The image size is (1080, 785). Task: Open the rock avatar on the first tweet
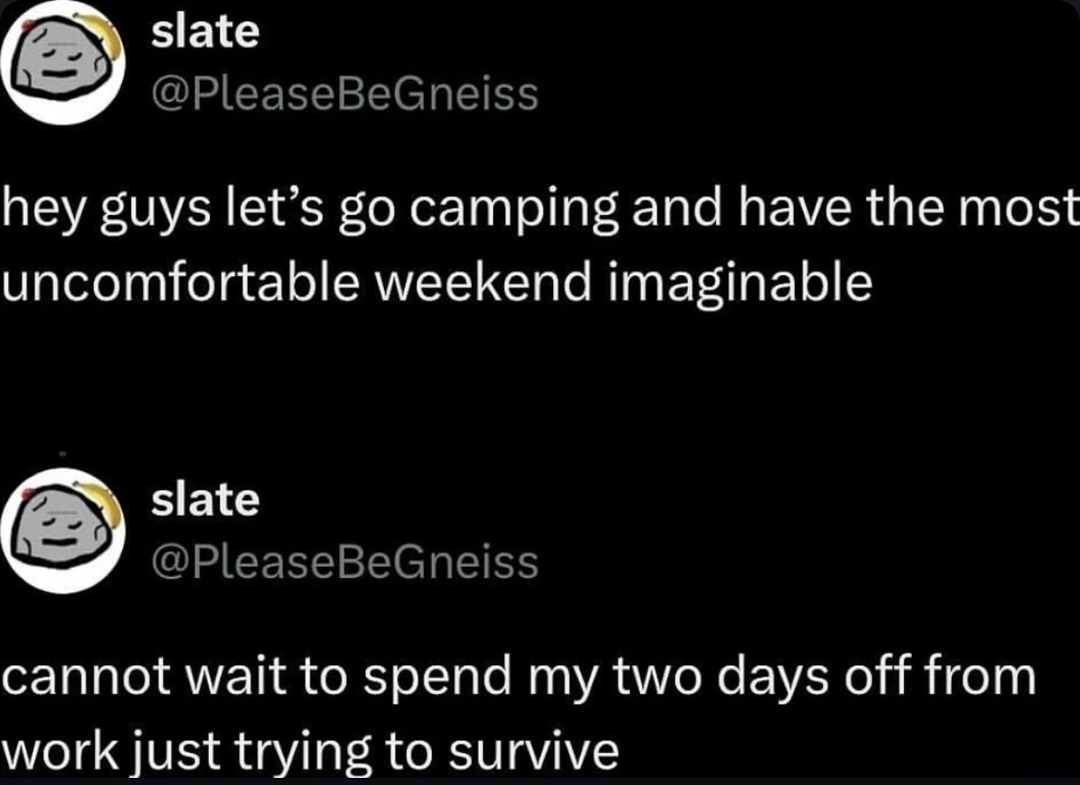62,62
